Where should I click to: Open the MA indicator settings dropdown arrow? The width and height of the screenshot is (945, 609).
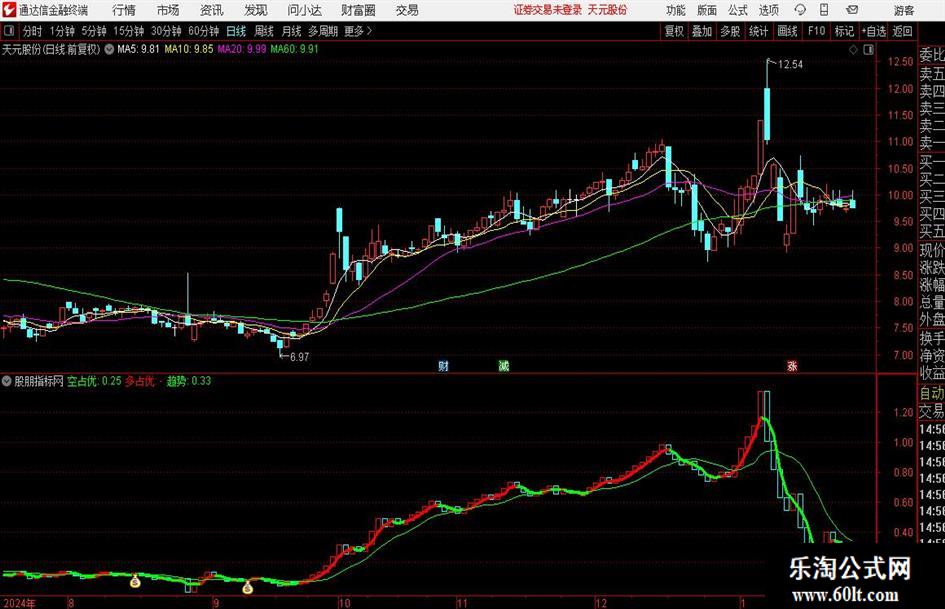(x=109, y=49)
